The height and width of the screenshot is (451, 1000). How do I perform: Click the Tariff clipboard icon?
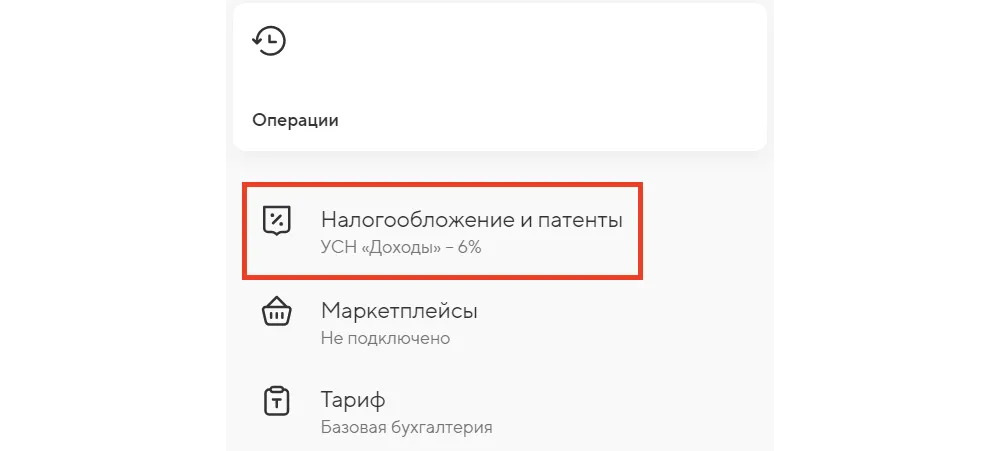[276, 402]
